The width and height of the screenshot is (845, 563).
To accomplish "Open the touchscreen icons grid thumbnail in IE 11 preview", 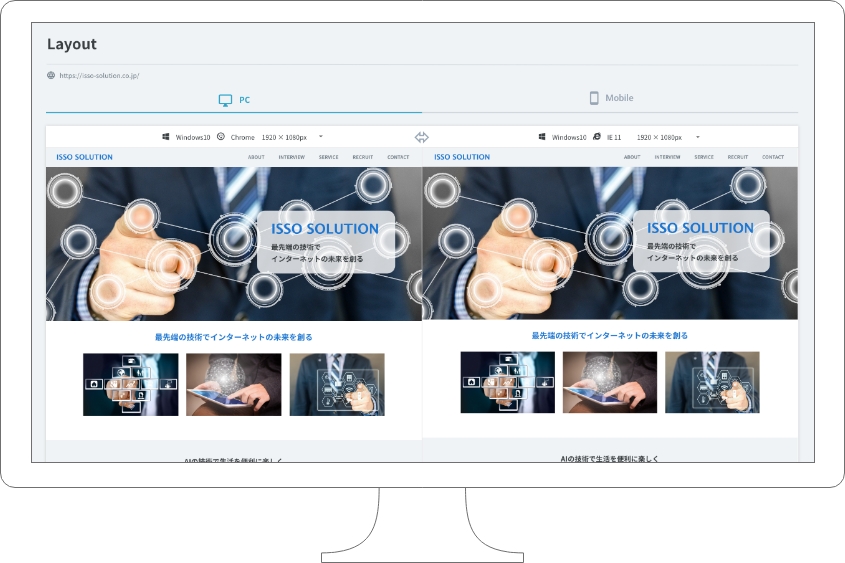I will pos(508,383).
